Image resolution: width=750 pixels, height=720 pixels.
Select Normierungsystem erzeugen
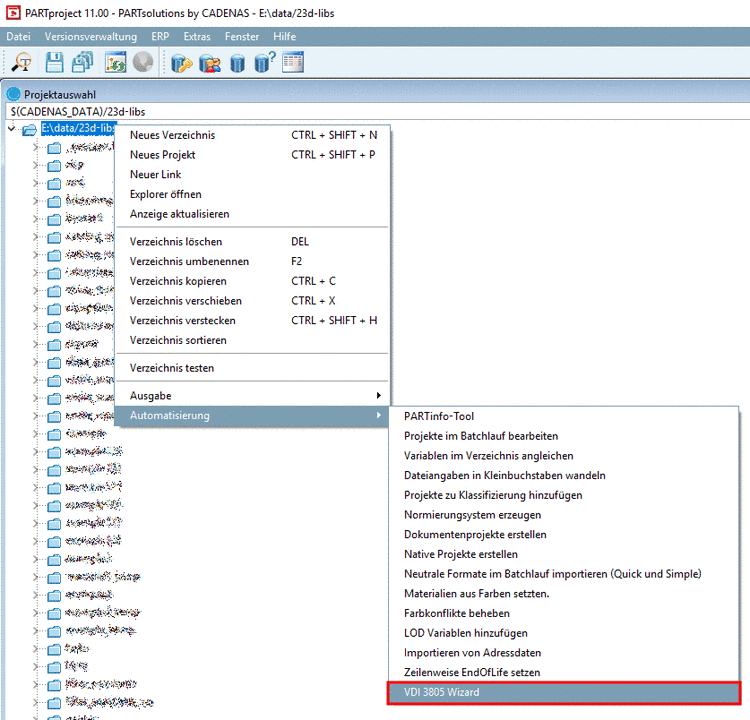point(564,514)
